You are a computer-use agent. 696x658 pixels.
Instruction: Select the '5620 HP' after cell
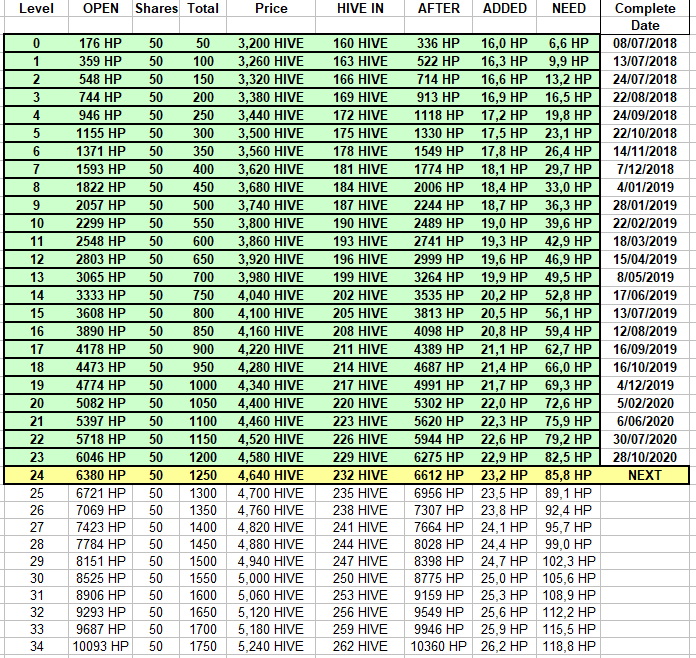(439, 421)
